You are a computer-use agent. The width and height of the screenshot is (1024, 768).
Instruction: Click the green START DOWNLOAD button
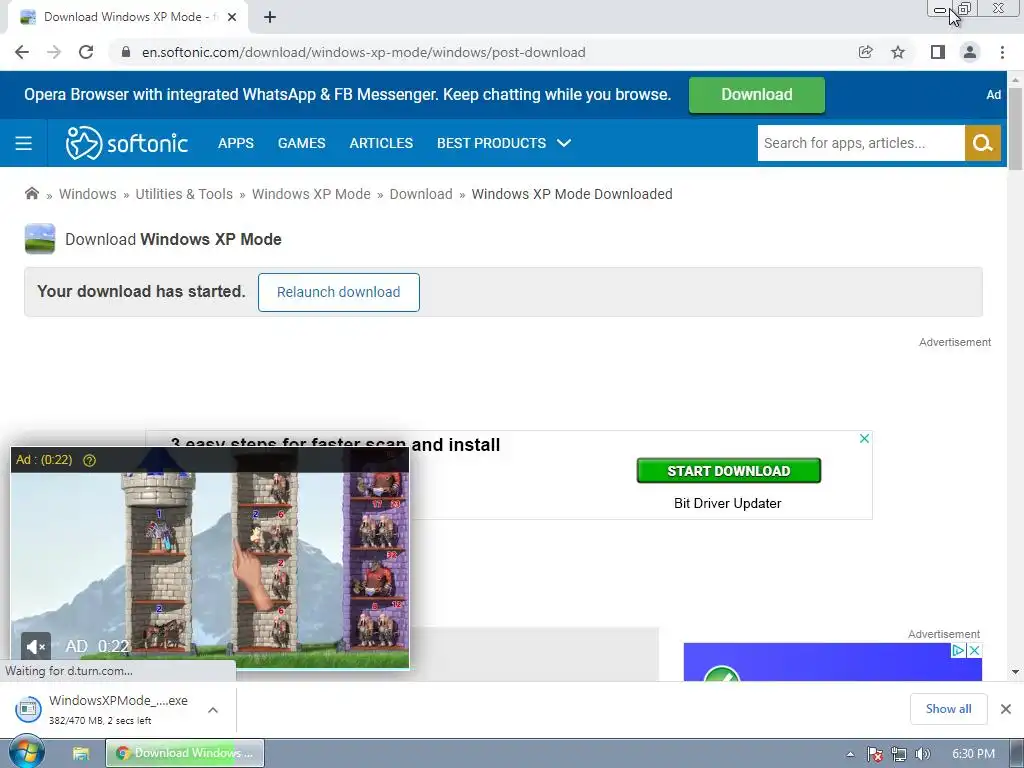point(729,471)
